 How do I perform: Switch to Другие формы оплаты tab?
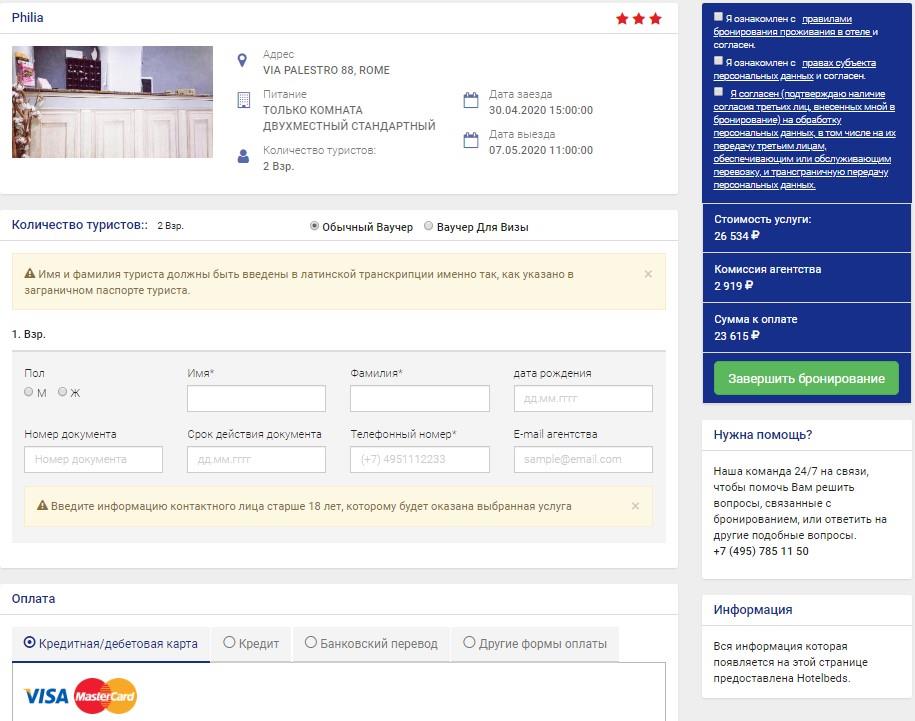(535, 644)
